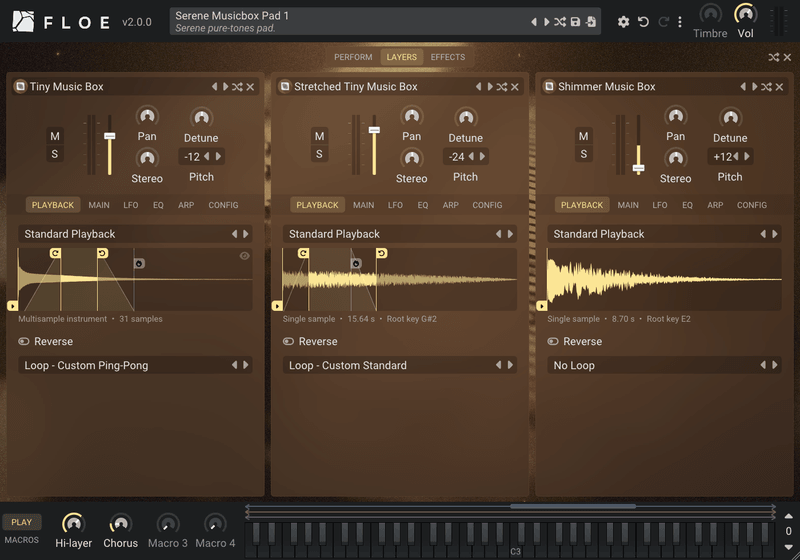Click Tiny Music Box instrument icon

coord(20,86)
